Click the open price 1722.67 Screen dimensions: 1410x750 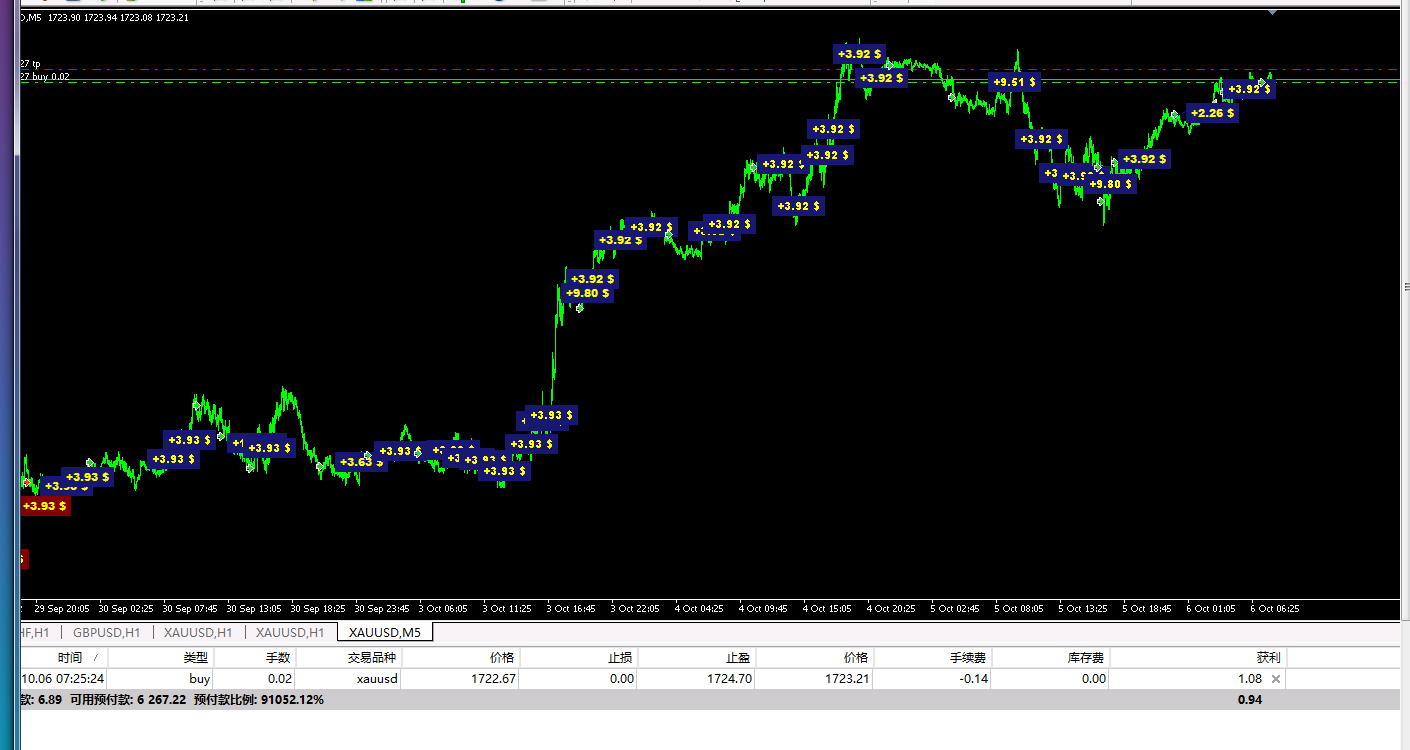tap(494, 679)
